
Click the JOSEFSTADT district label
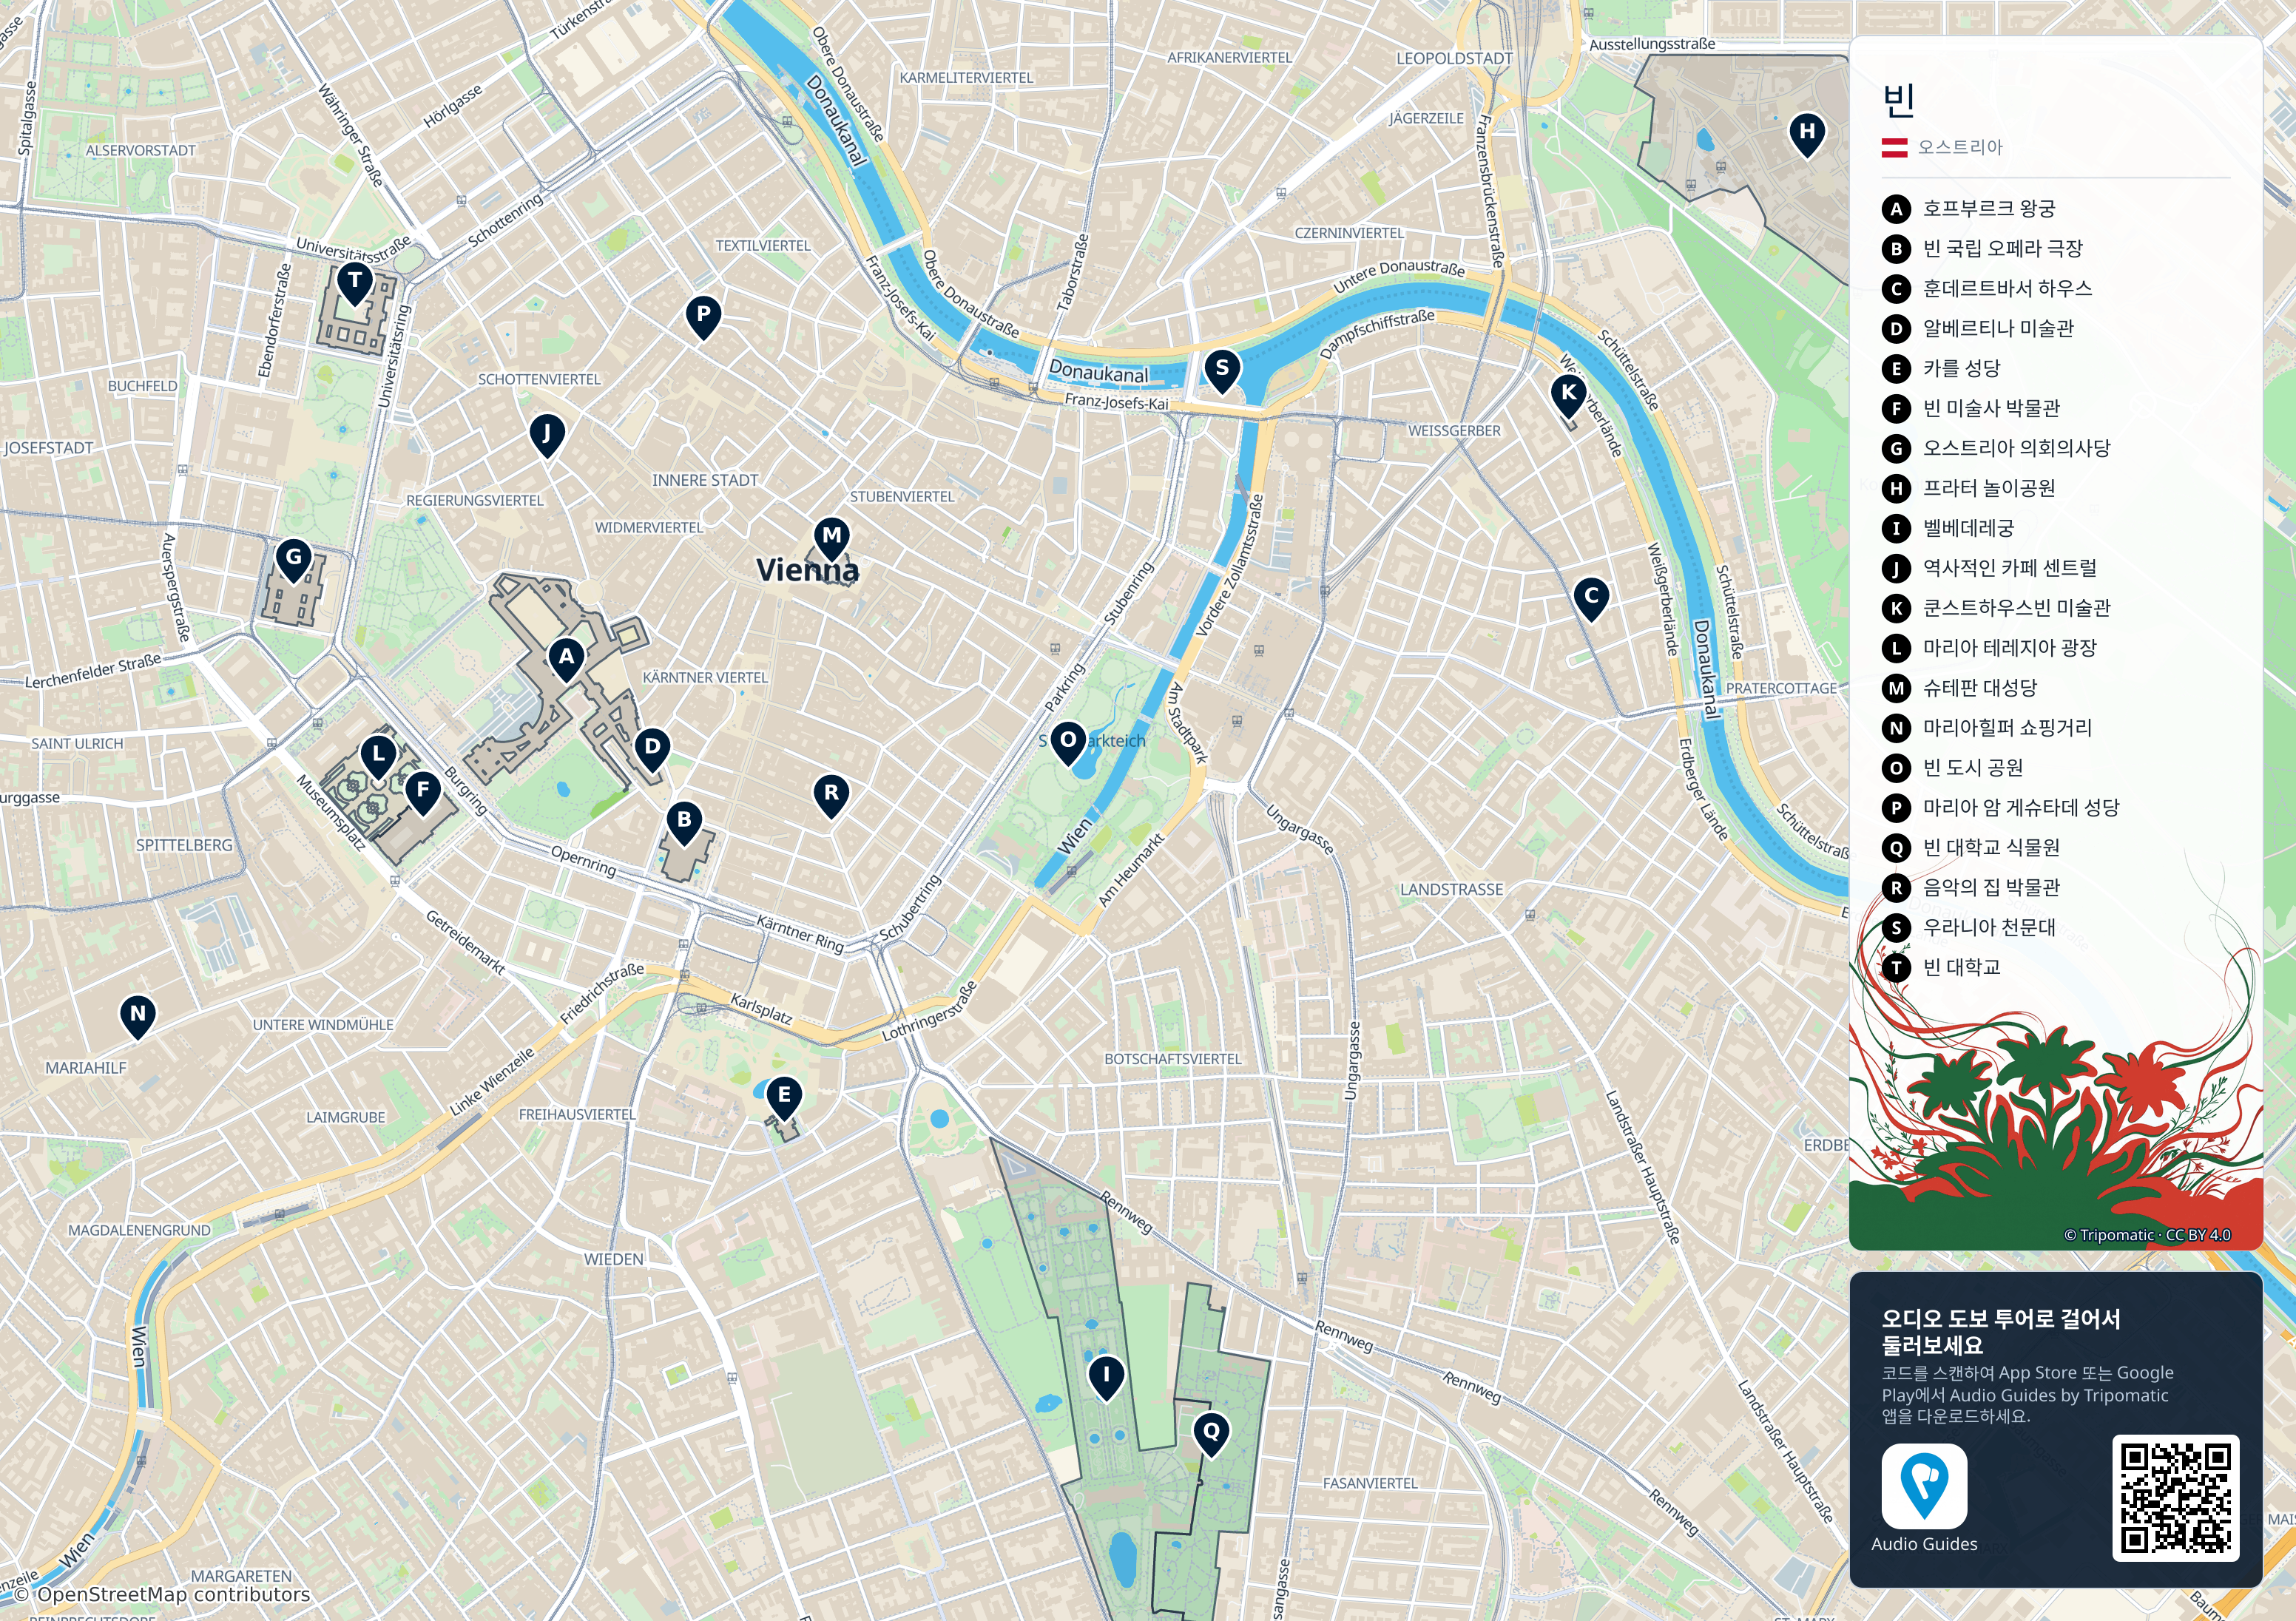[x=48, y=448]
